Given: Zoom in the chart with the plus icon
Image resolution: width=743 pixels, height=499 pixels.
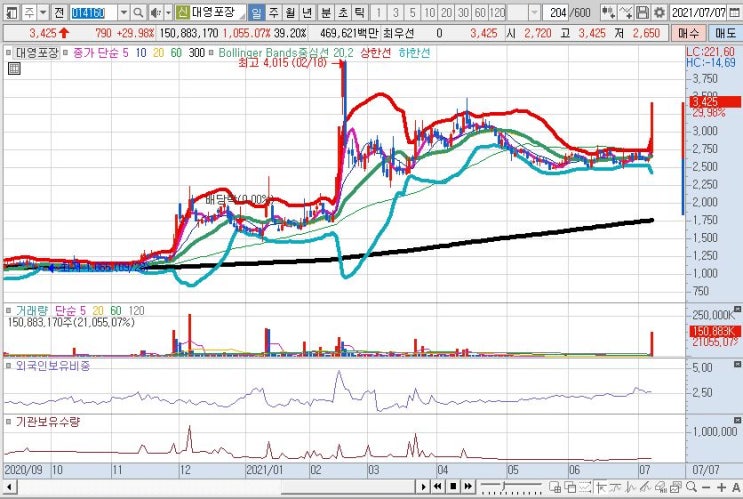Looking at the screenshot, I should (721, 487).
